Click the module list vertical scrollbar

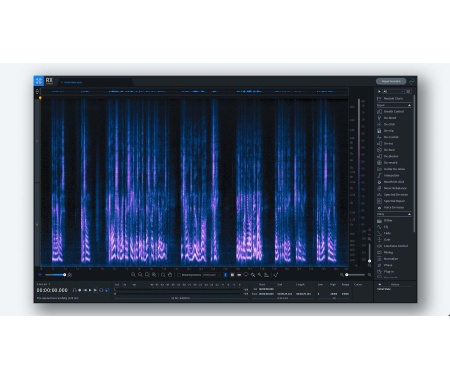(414, 163)
